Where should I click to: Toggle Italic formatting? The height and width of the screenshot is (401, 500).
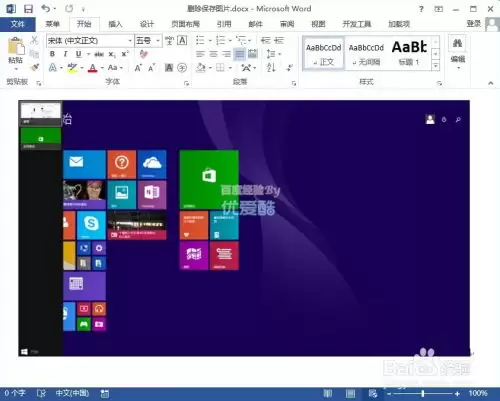point(65,54)
